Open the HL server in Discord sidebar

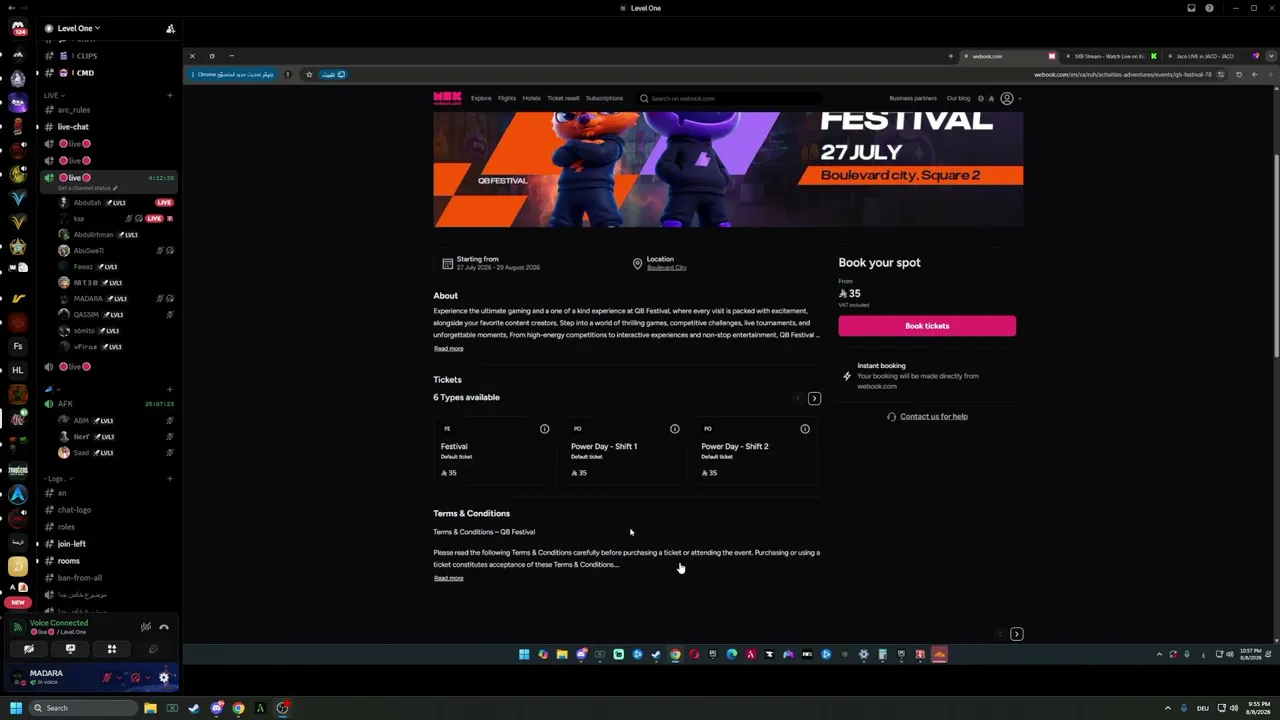(x=18, y=370)
